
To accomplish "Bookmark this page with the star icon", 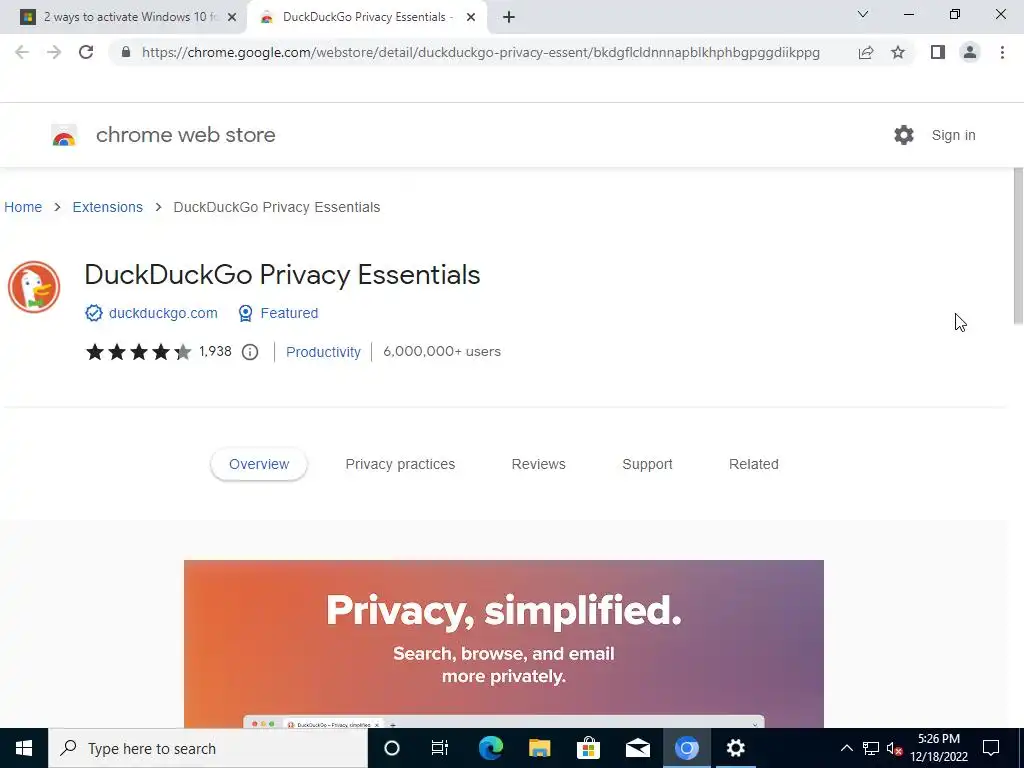I will (898, 52).
